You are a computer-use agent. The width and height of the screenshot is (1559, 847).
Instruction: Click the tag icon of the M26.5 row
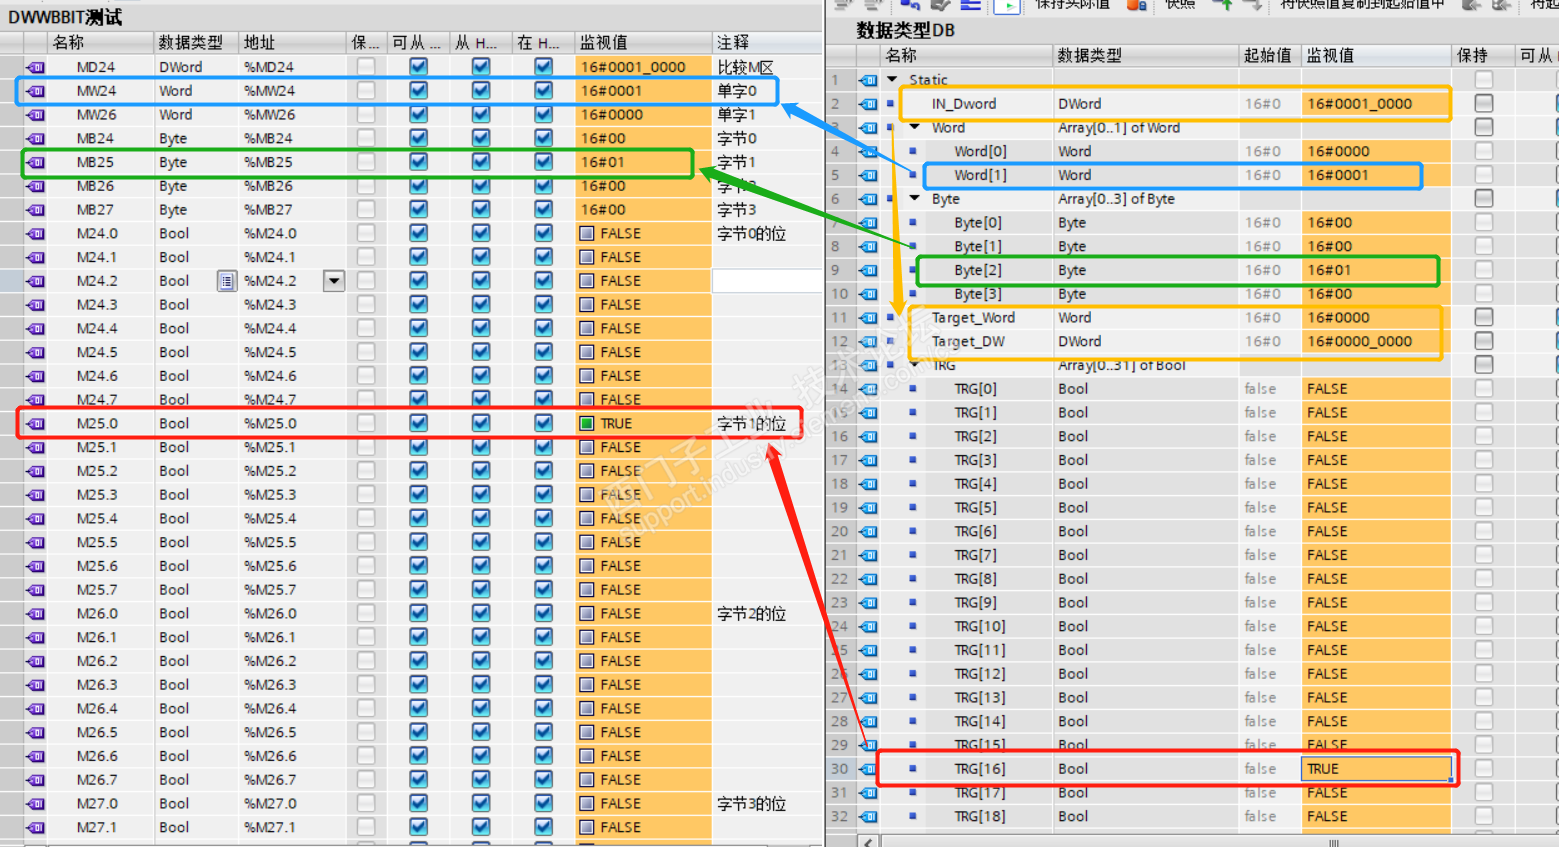(x=36, y=732)
